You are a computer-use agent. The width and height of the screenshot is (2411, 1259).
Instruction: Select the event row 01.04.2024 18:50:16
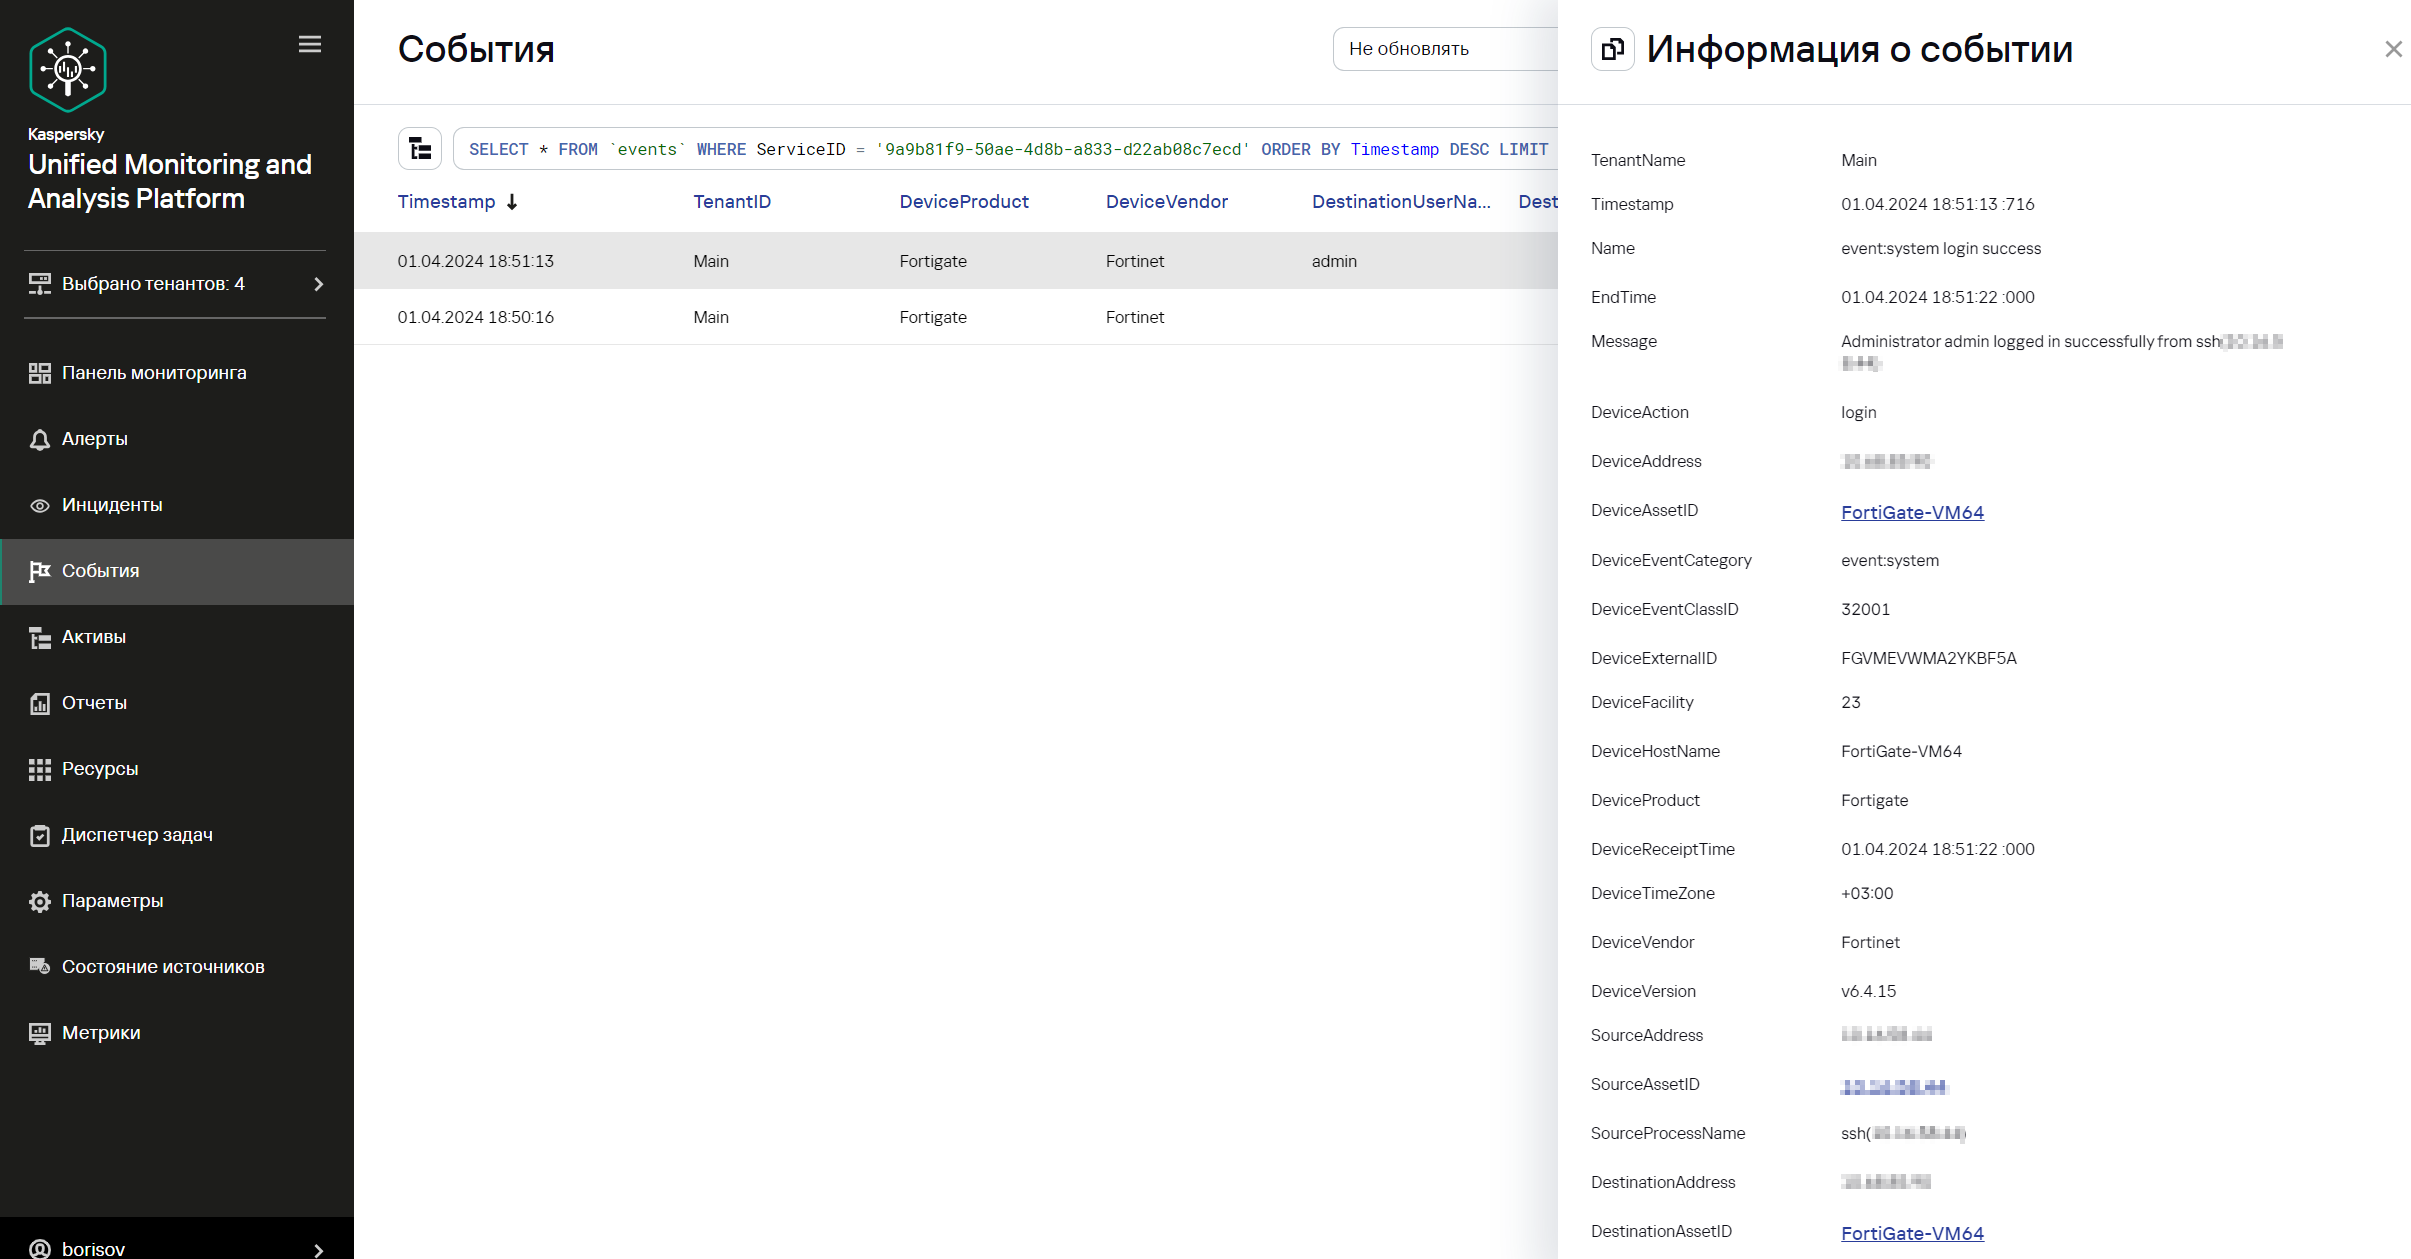point(956,317)
